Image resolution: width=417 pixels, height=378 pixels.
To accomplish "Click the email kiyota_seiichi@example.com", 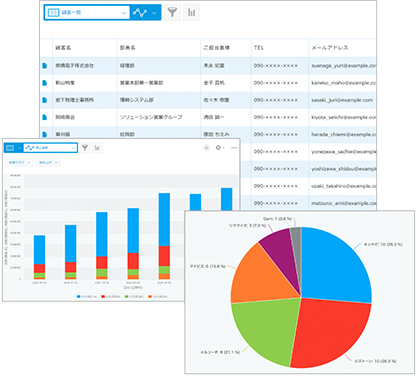I will tap(344, 117).
